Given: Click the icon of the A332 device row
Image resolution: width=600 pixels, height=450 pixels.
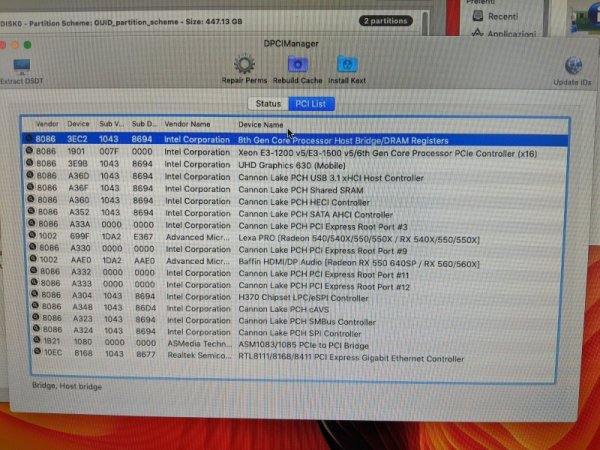Looking at the screenshot, I should [34, 271].
